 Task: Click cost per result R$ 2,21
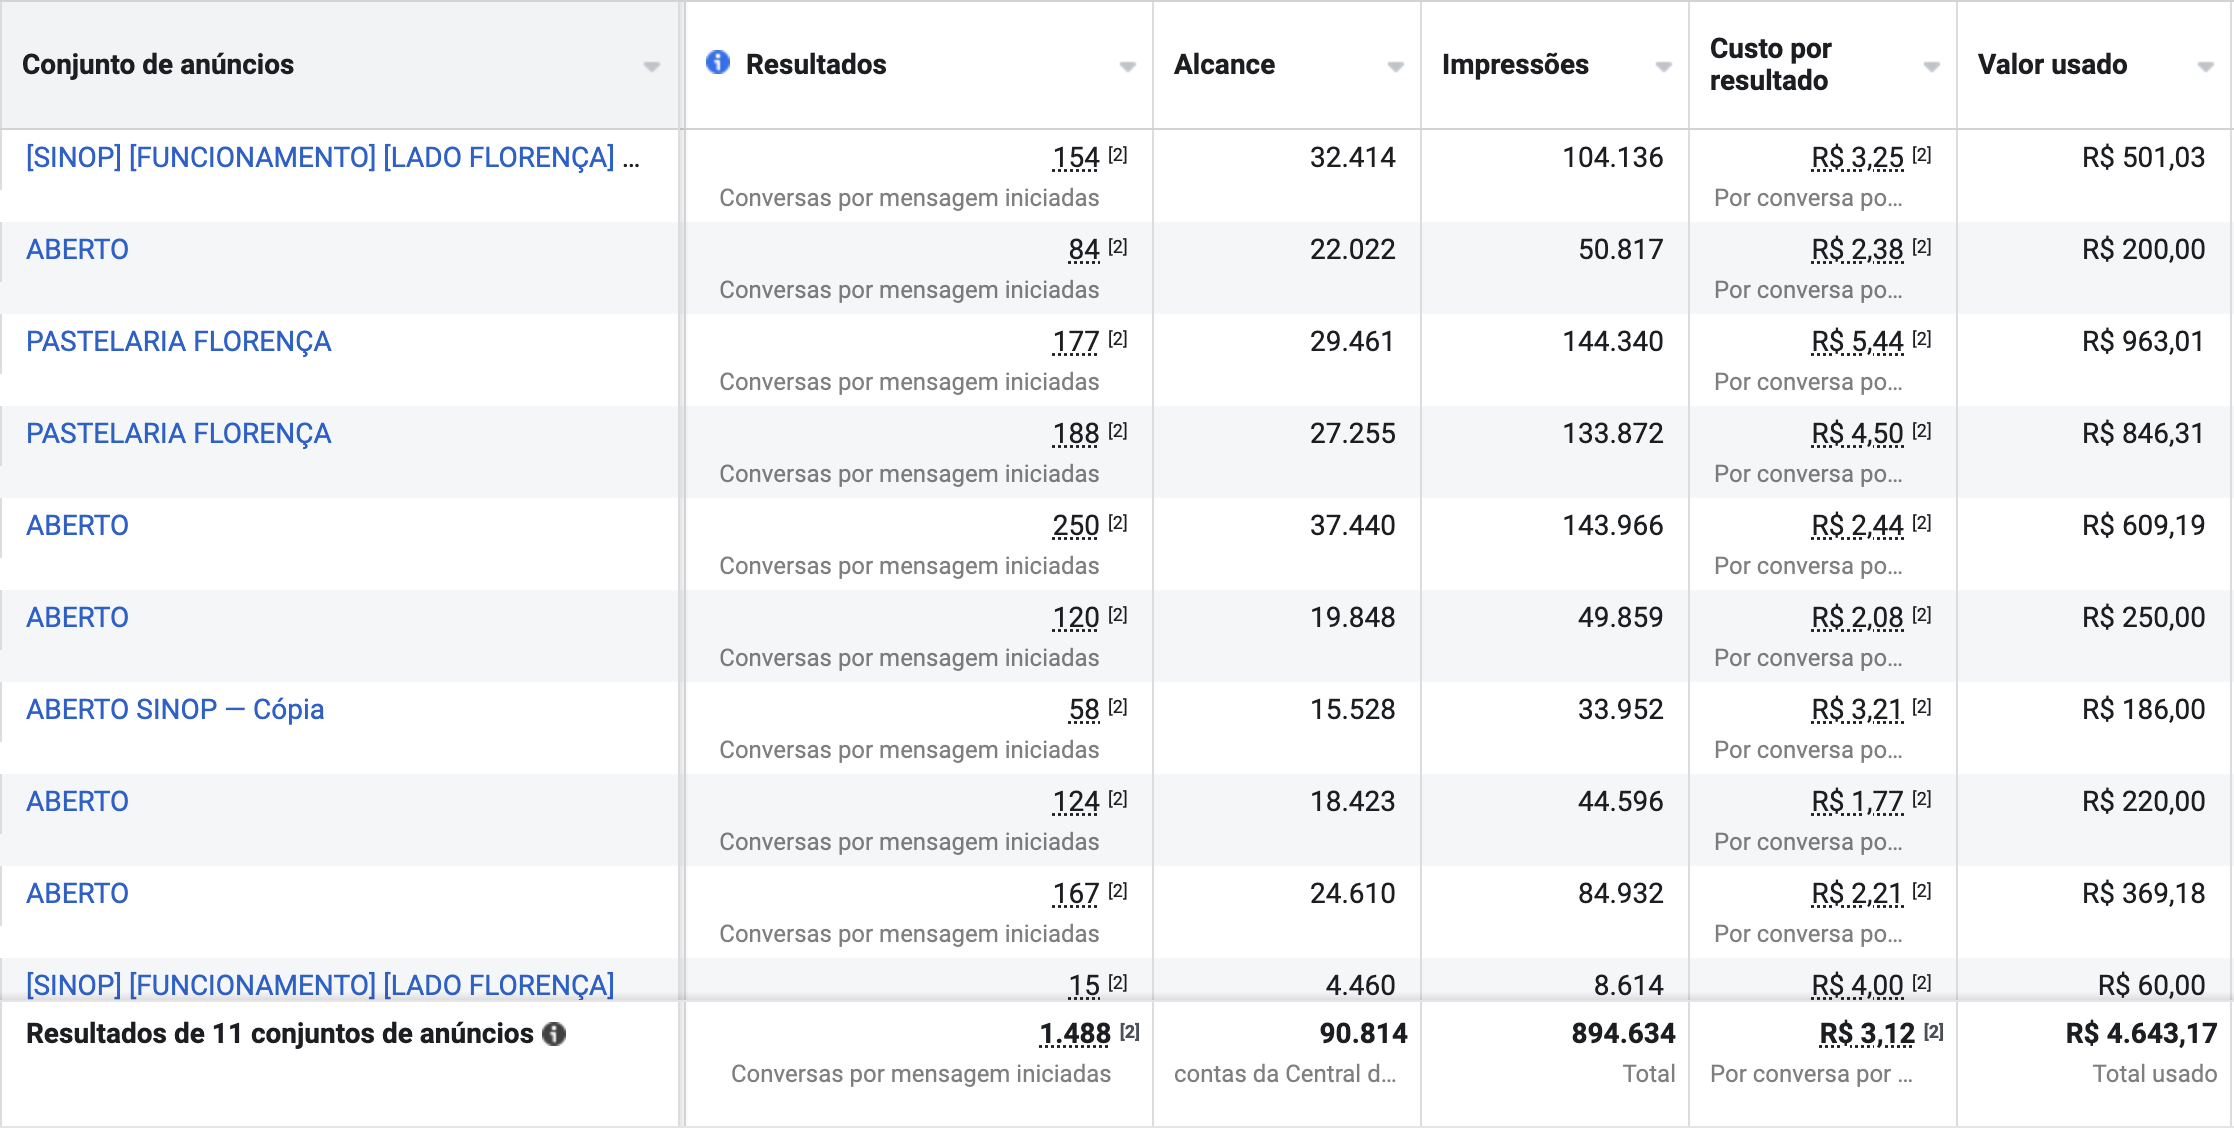click(1857, 894)
